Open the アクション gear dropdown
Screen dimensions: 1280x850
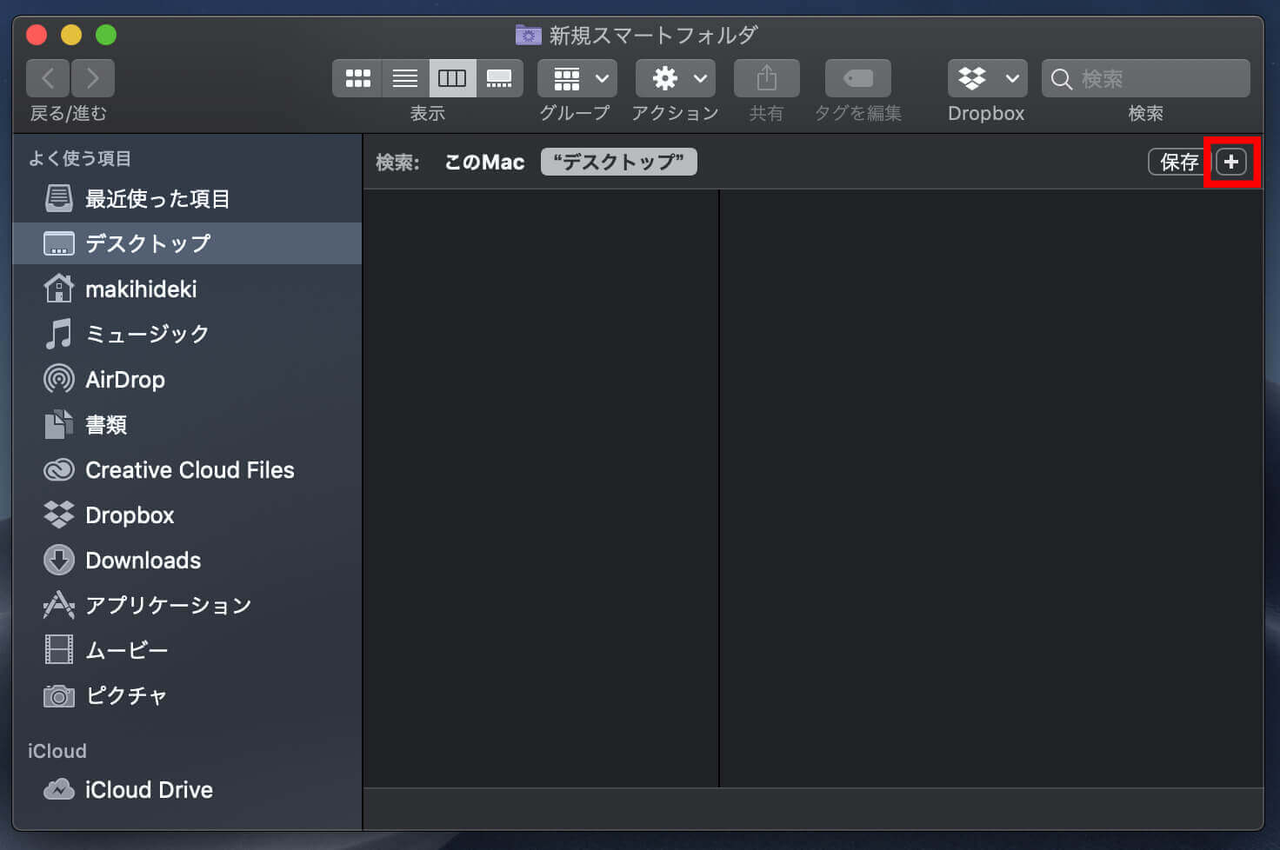(x=675, y=78)
